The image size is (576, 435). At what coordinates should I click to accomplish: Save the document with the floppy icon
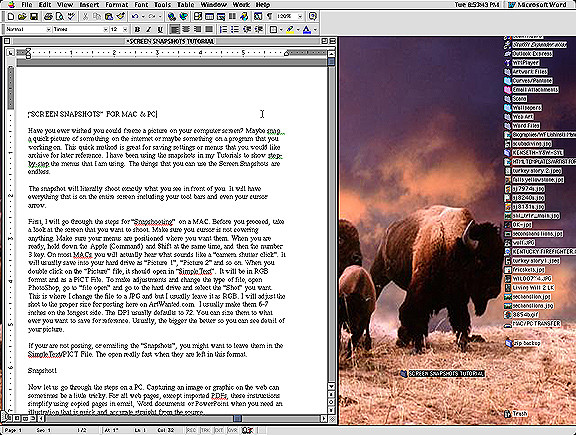click(x=34, y=17)
